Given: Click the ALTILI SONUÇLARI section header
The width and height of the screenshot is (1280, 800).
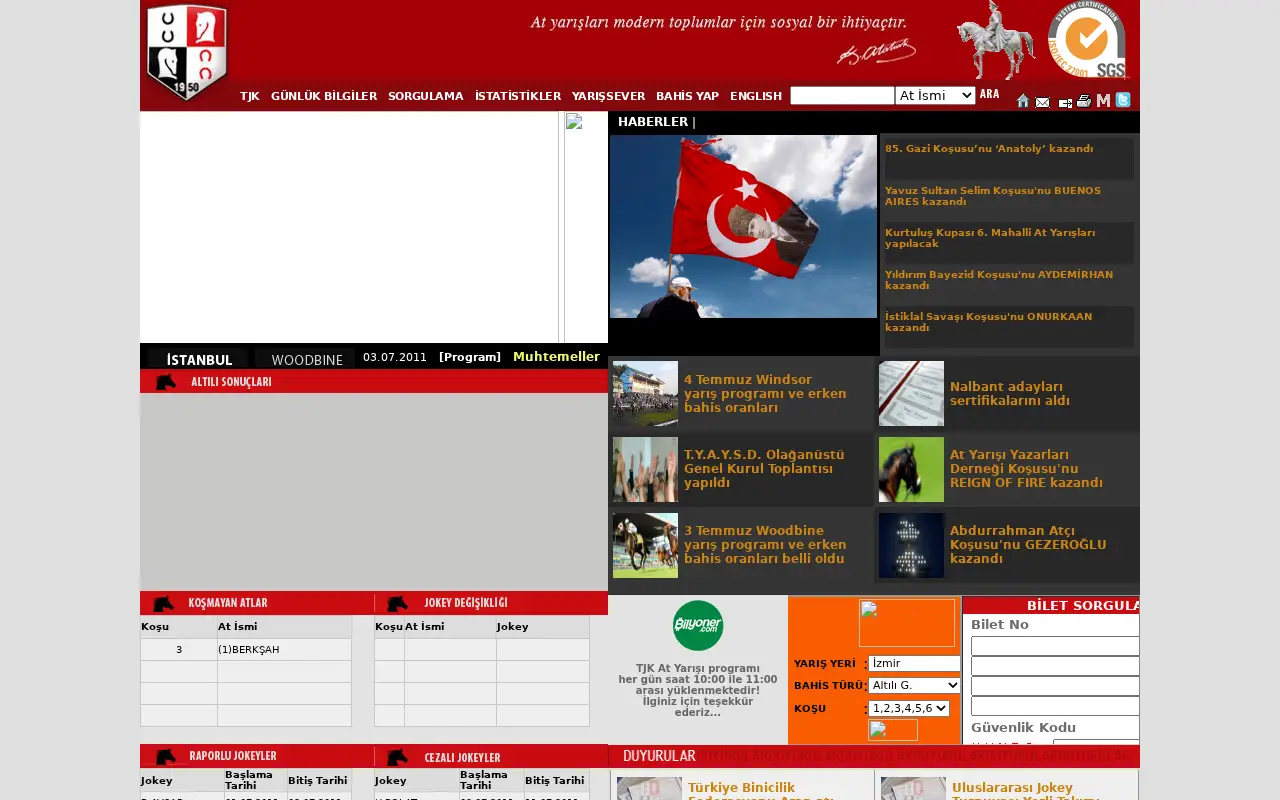Looking at the screenshot, I should click(374, 381).
